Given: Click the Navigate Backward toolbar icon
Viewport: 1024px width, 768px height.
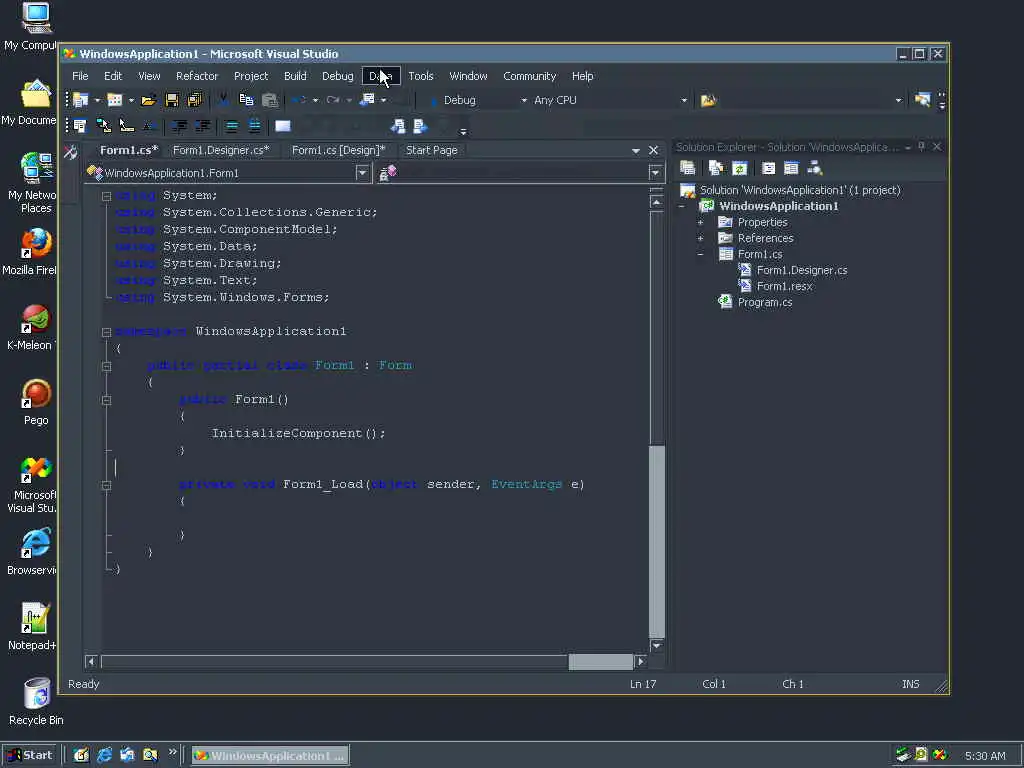Looking at the screenshot, I should coord(368,100).
